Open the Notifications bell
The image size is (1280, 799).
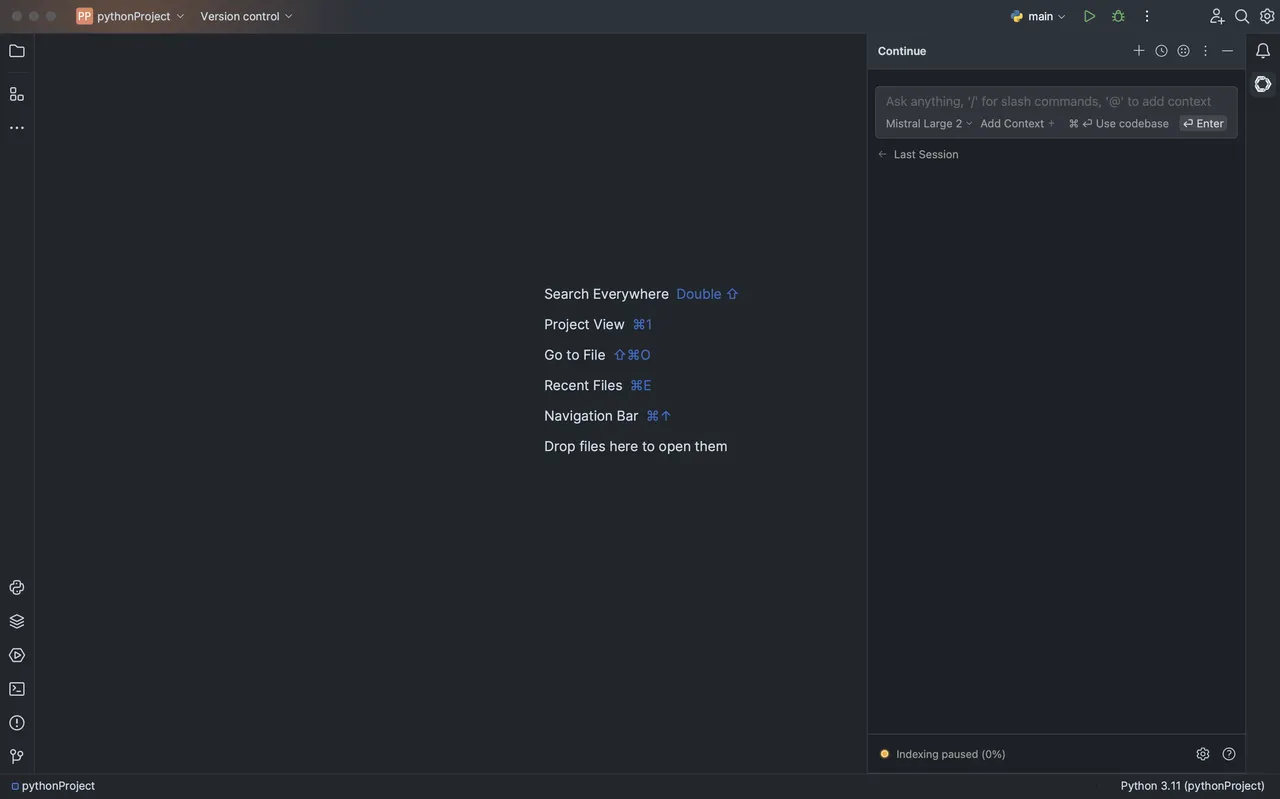click(x=1263, y=51)
